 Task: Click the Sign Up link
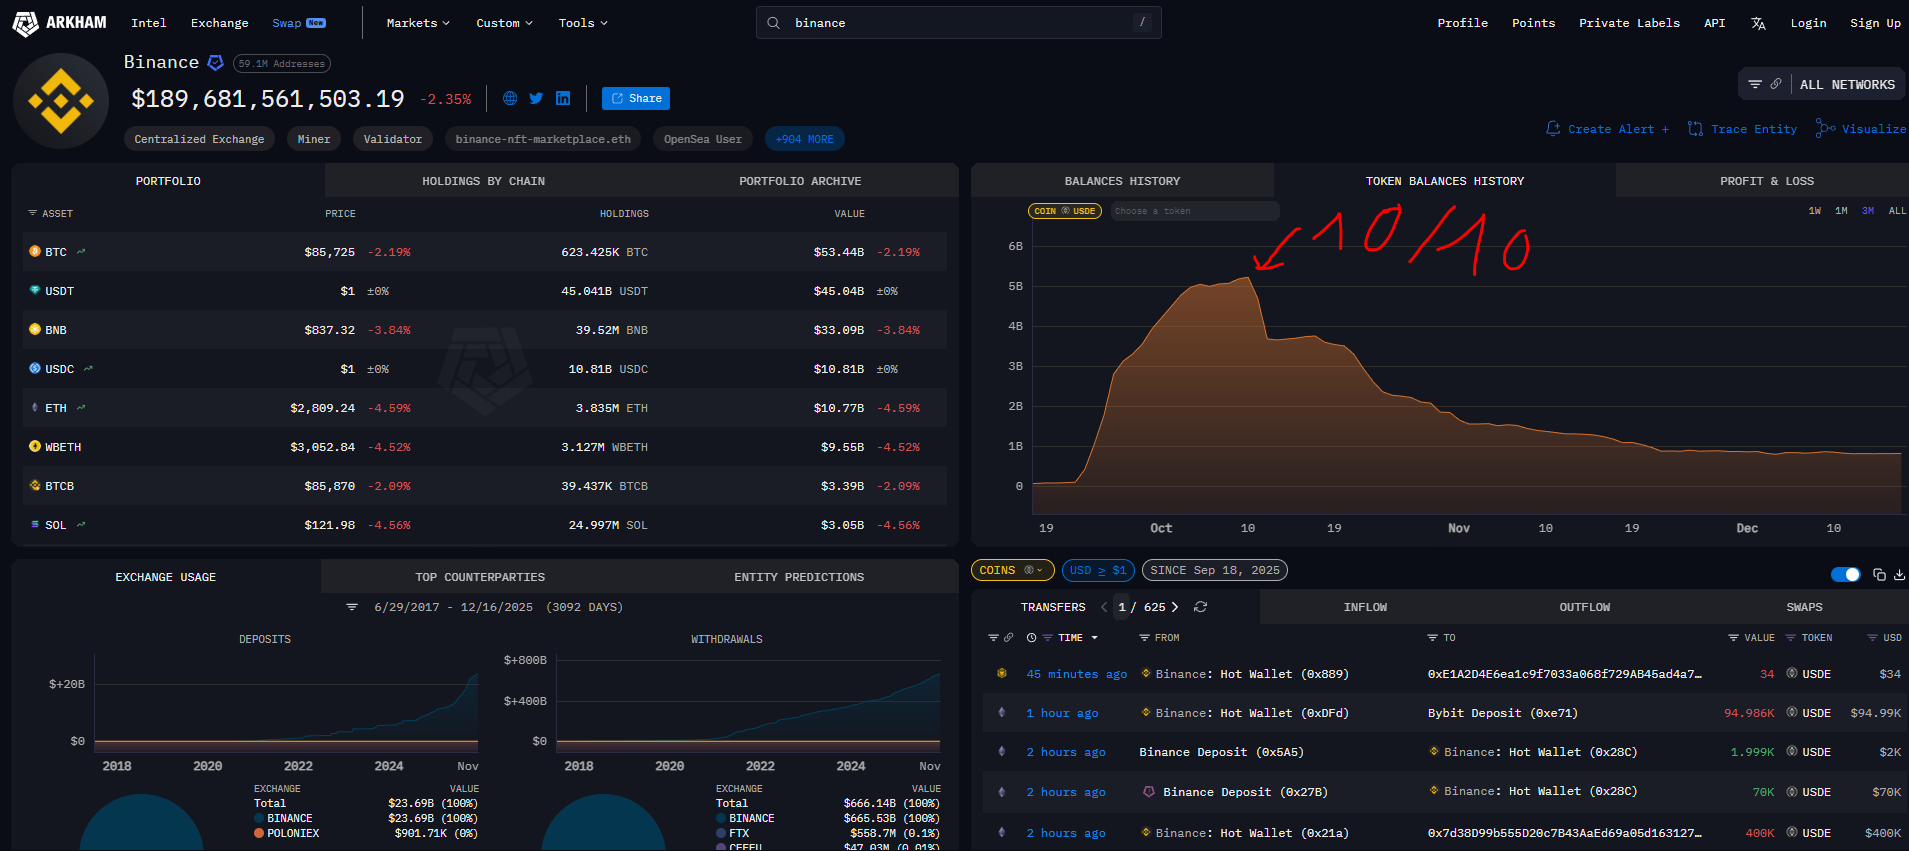tap(1875, 23)
